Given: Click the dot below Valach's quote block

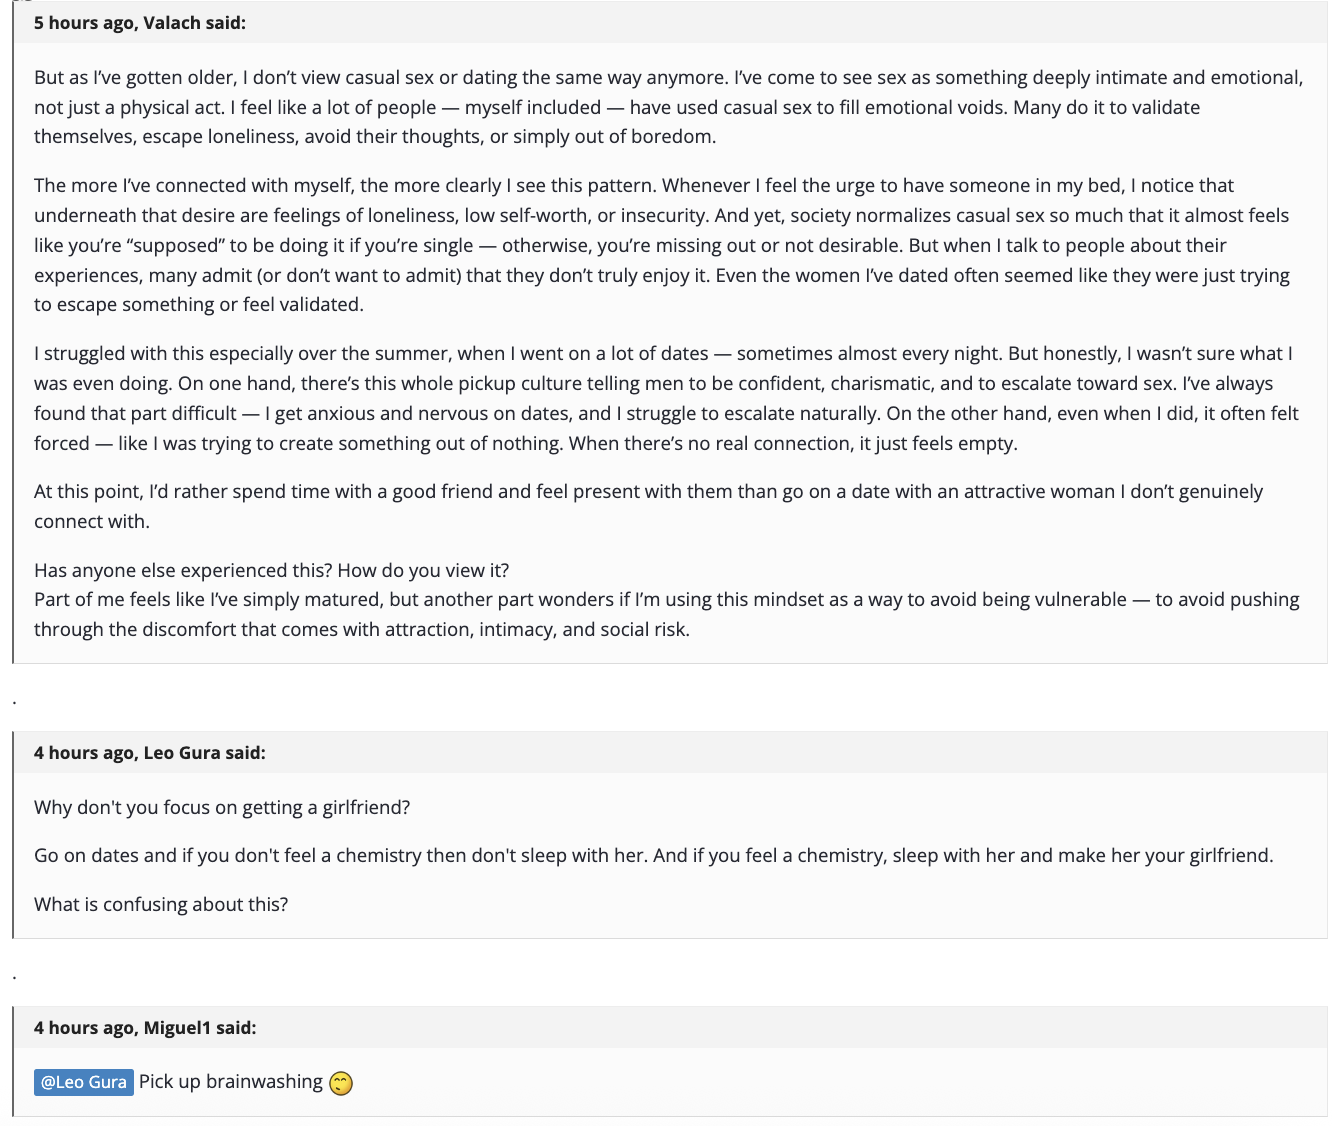Looking at the screenshot, I should click(x=14, y=702).
